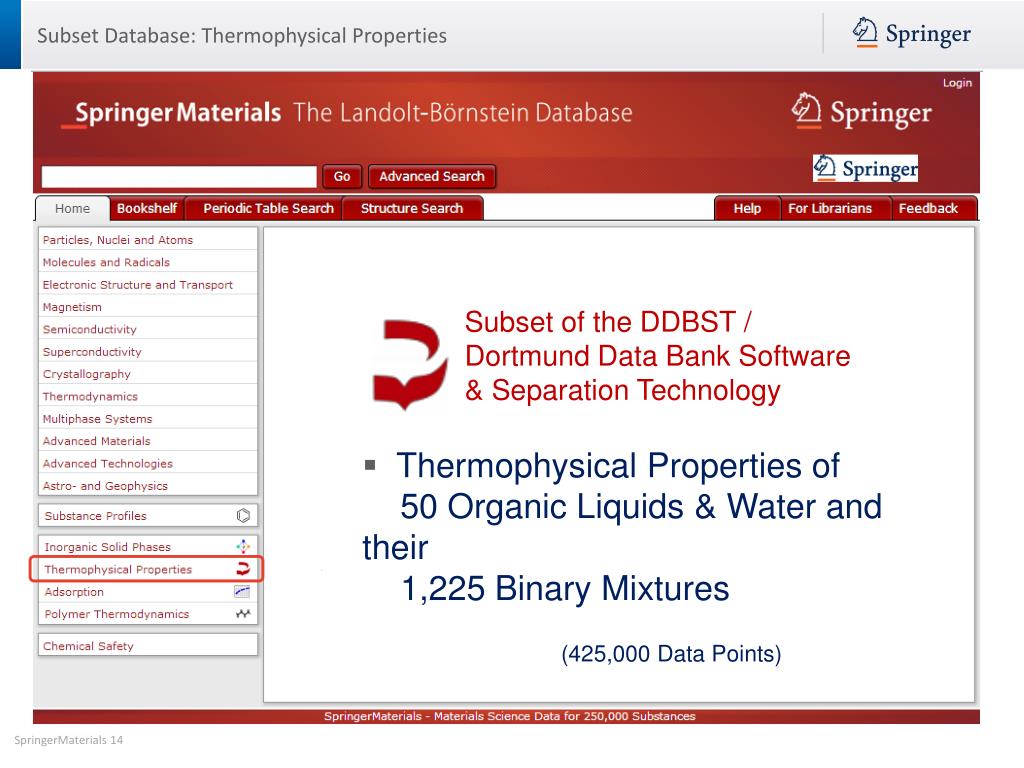Open Particles, Nuclei and Atoms category
Image resolution: width=1024 pixels, height=768 pixels.
tap(148, 240)
